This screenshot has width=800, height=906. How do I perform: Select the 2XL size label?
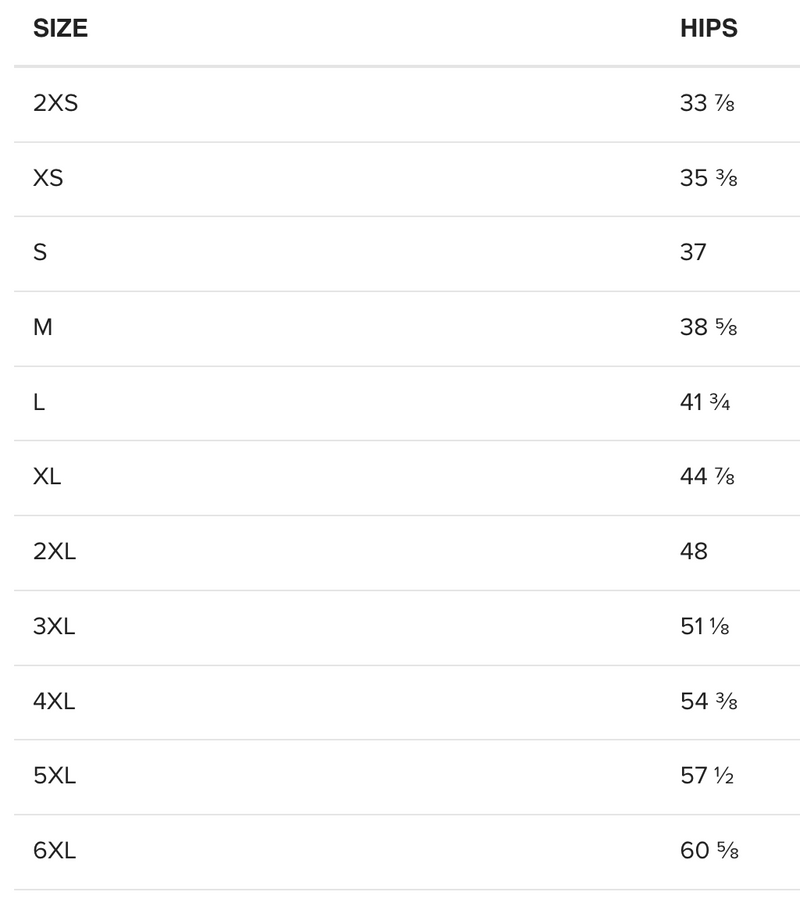click(55, 552)
